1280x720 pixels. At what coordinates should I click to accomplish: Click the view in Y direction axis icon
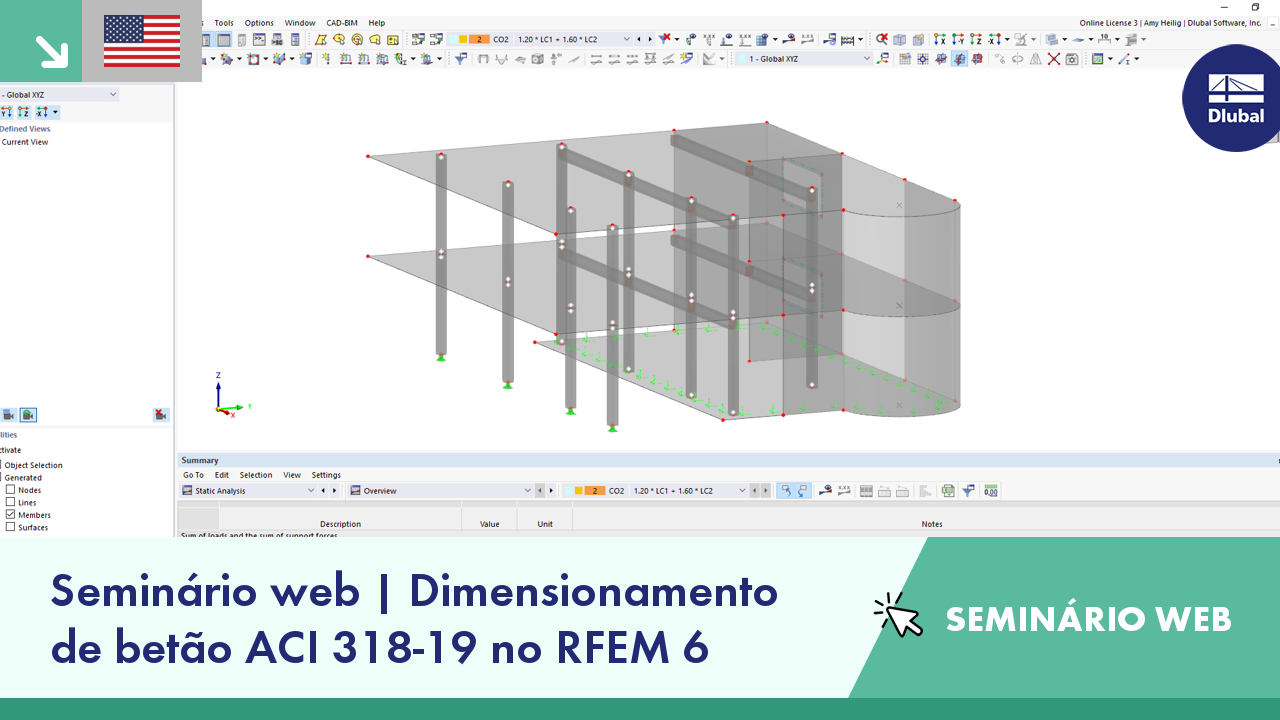coord(957,40)
